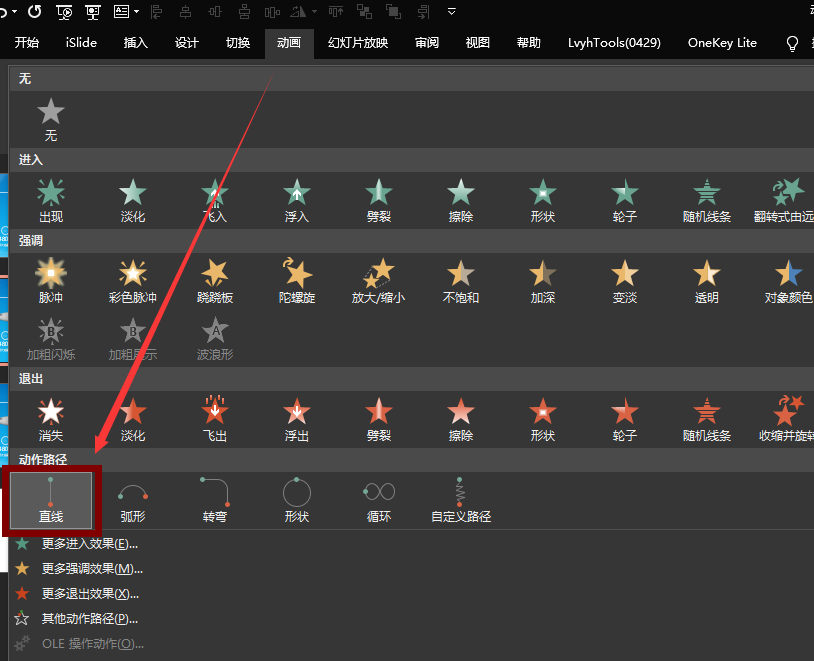The width and height of the screenshot is (814, 661).
Task: Apply the 脉冲 emphasis effect
Action: pos(51,280)
